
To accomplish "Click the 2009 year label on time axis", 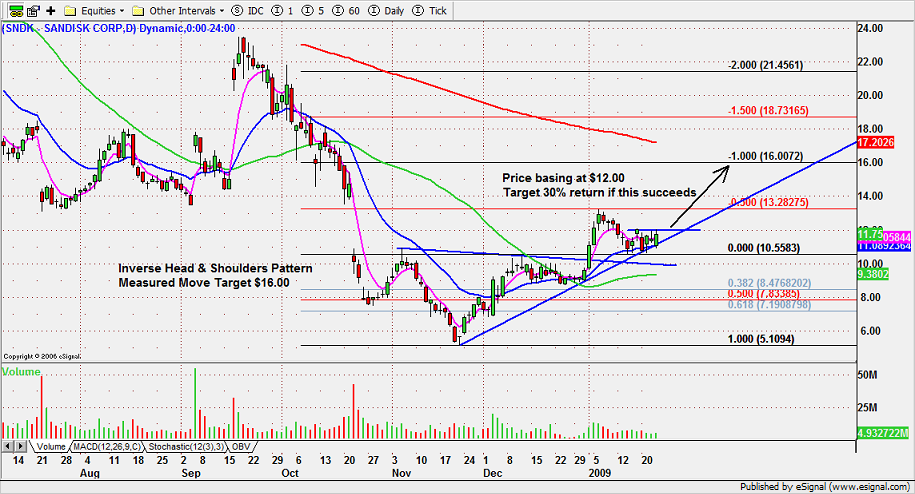I will click(600, 472).
